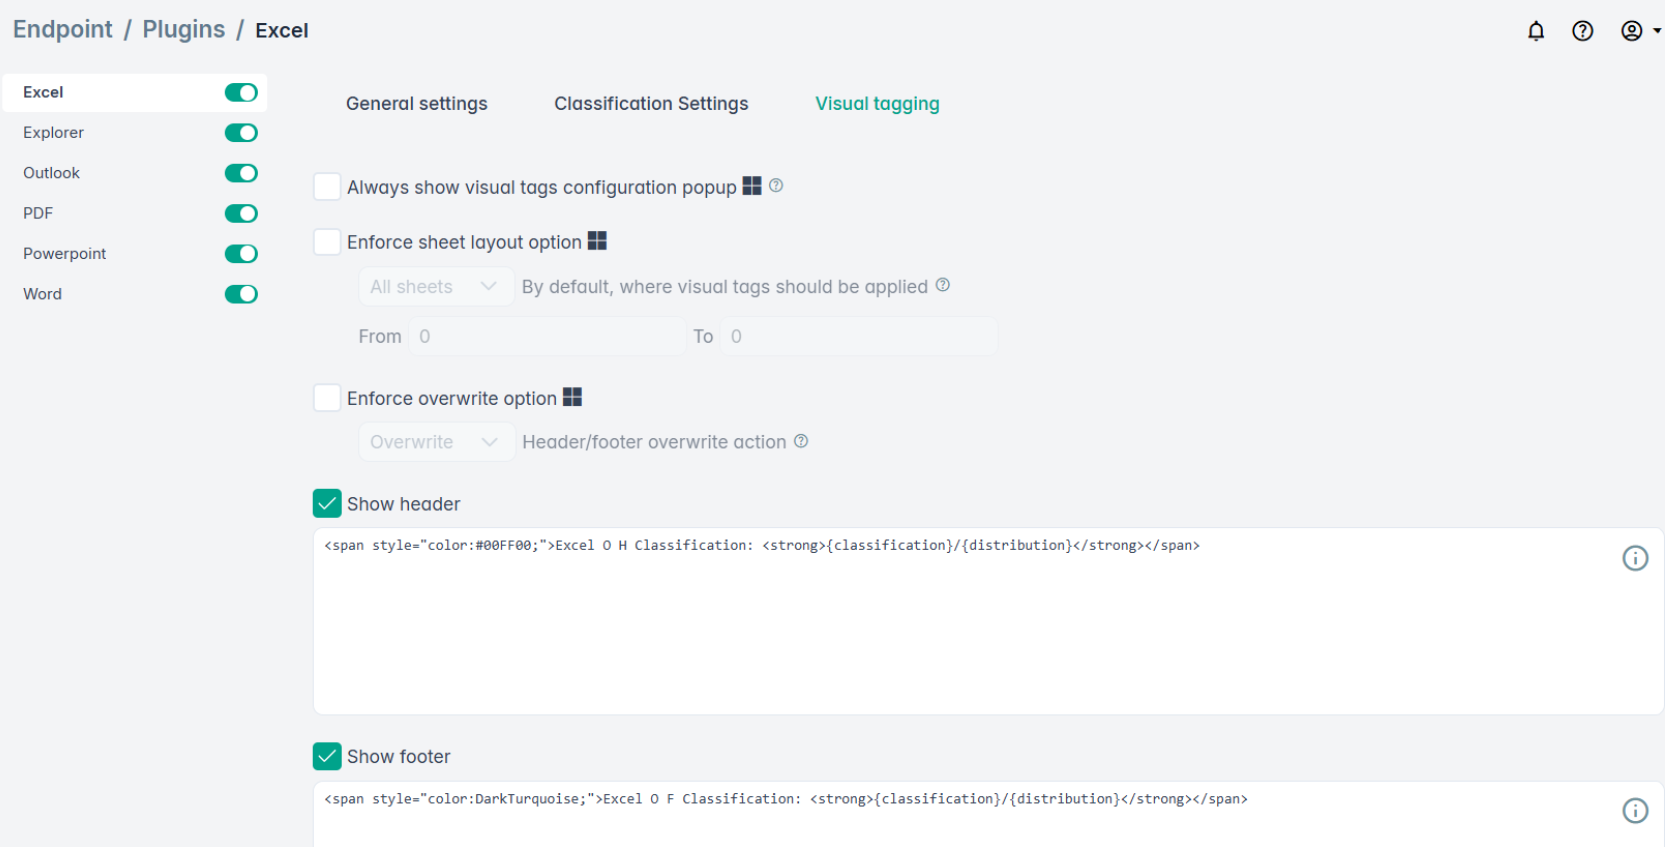Uncheck the Show header checkbox
This screenshot has height=847, width=1670.
[327, 504]
